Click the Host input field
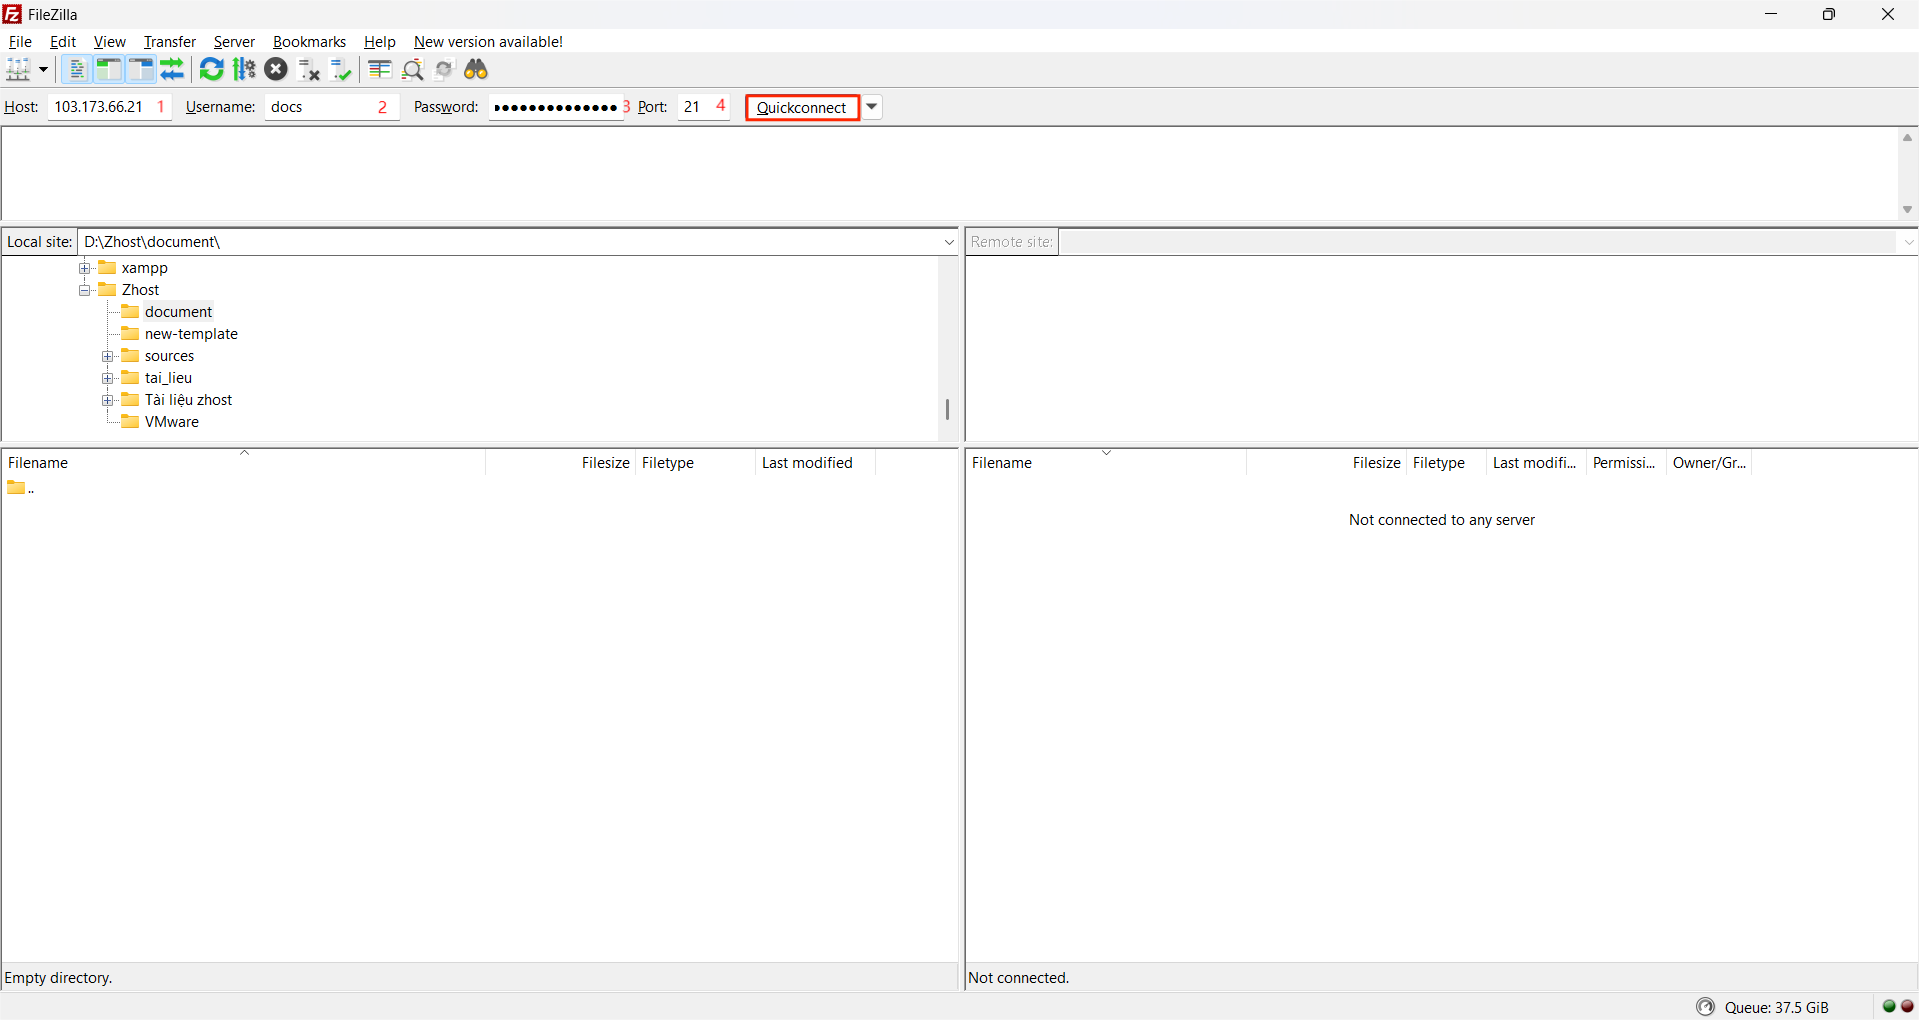This screenshot has height=1020, width=1919. [x=100, y=107]
